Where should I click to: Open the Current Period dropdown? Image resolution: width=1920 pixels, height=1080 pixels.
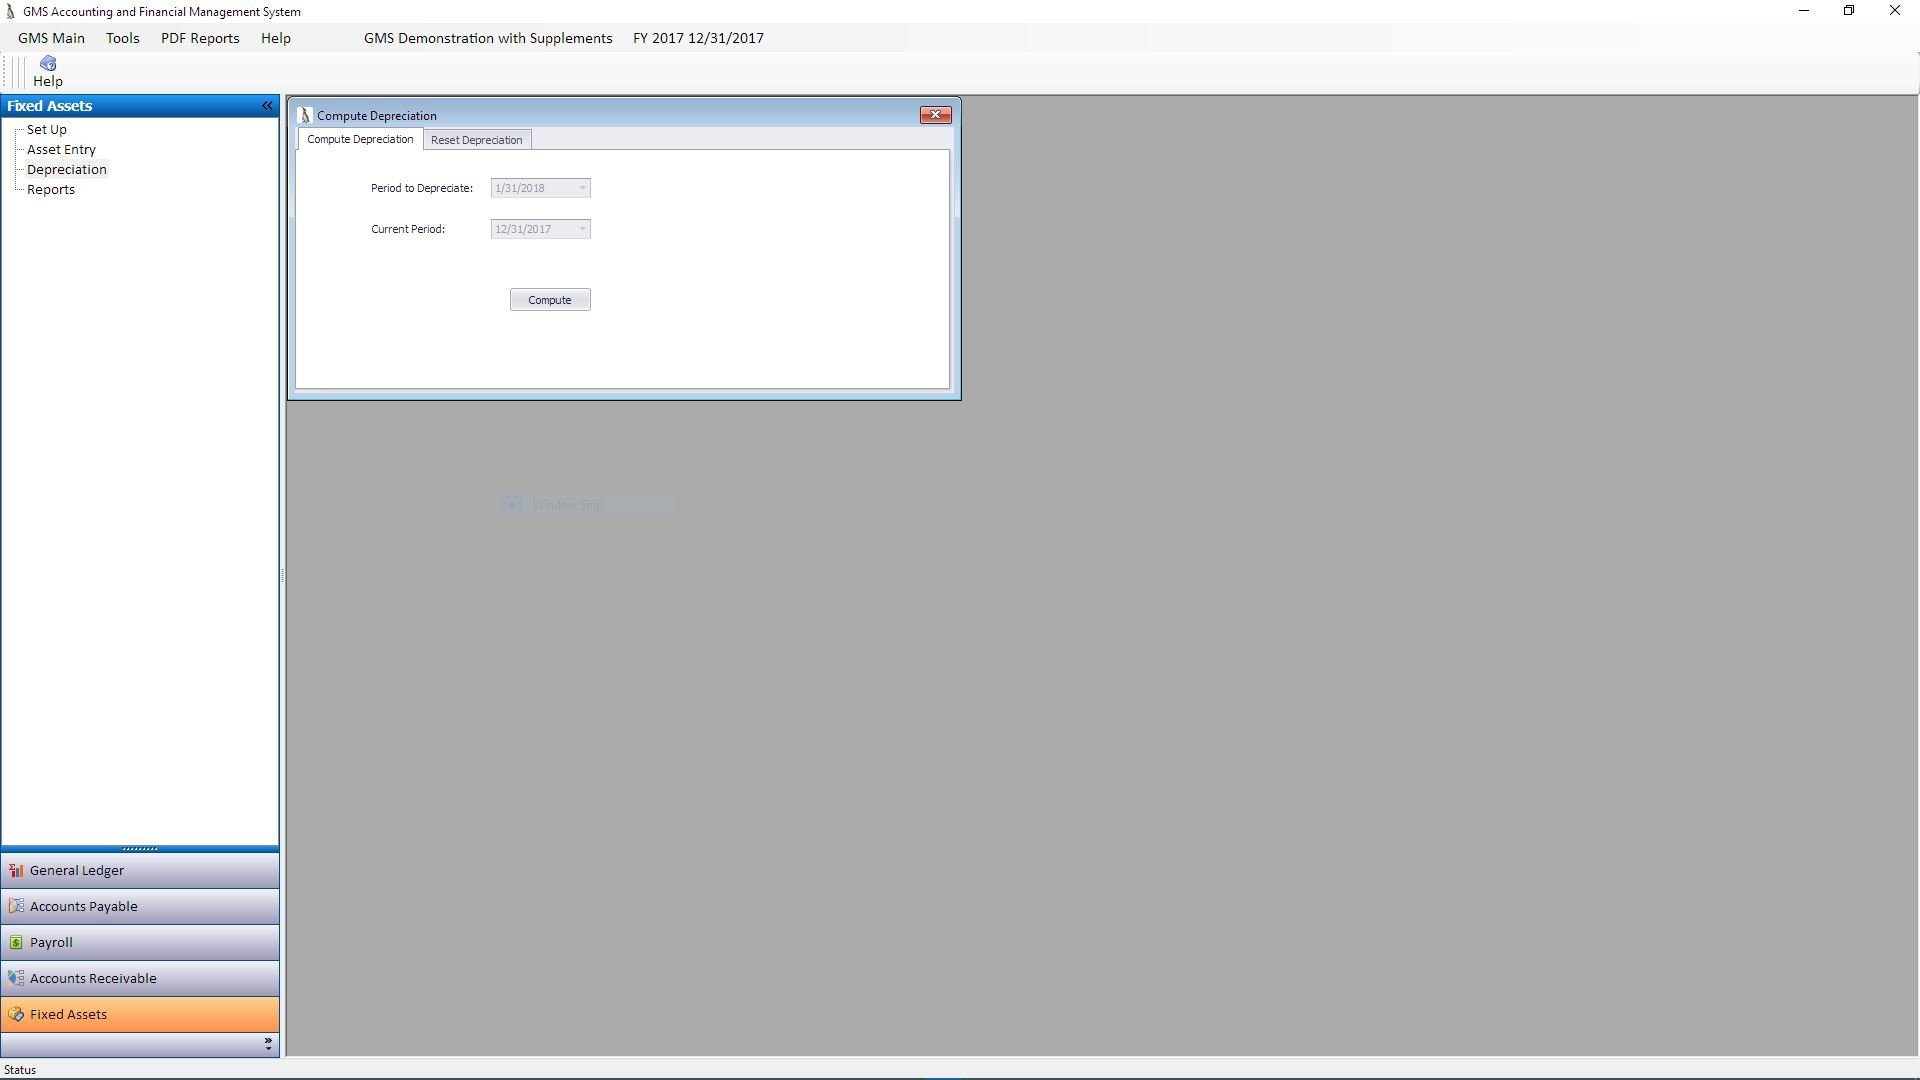[582, 229]
